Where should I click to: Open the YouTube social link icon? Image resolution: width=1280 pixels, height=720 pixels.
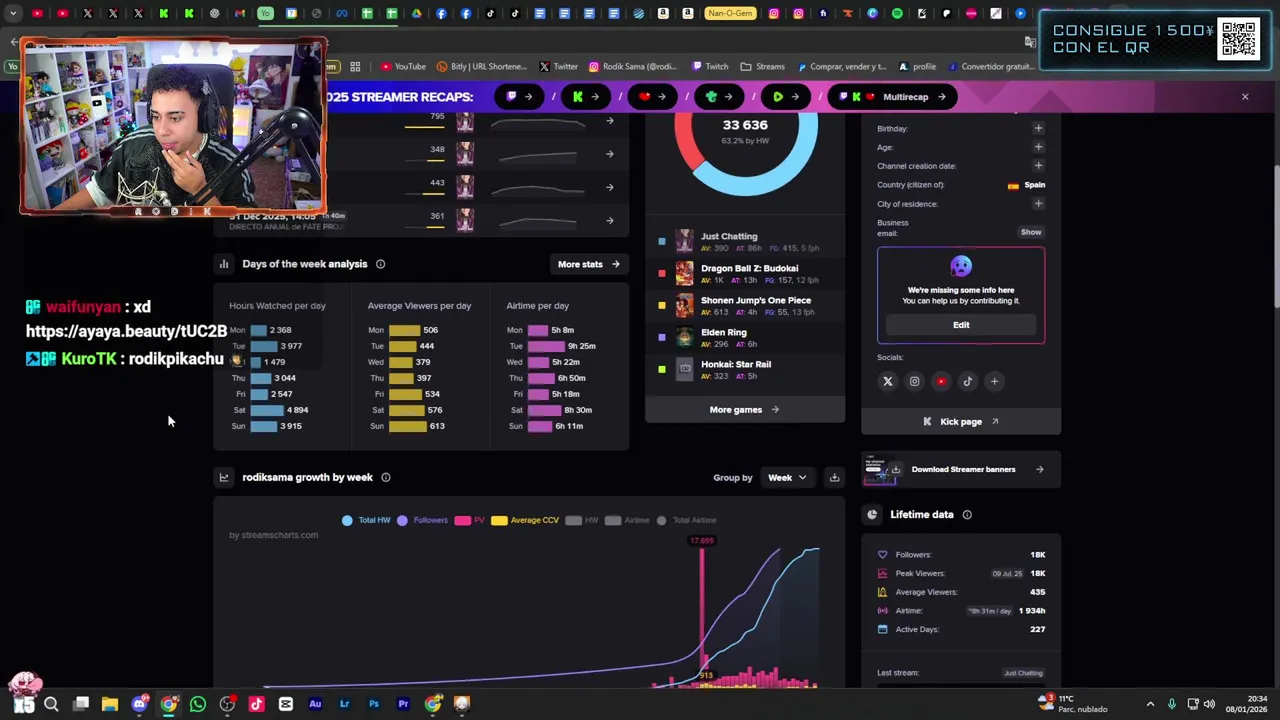point(941,381)
